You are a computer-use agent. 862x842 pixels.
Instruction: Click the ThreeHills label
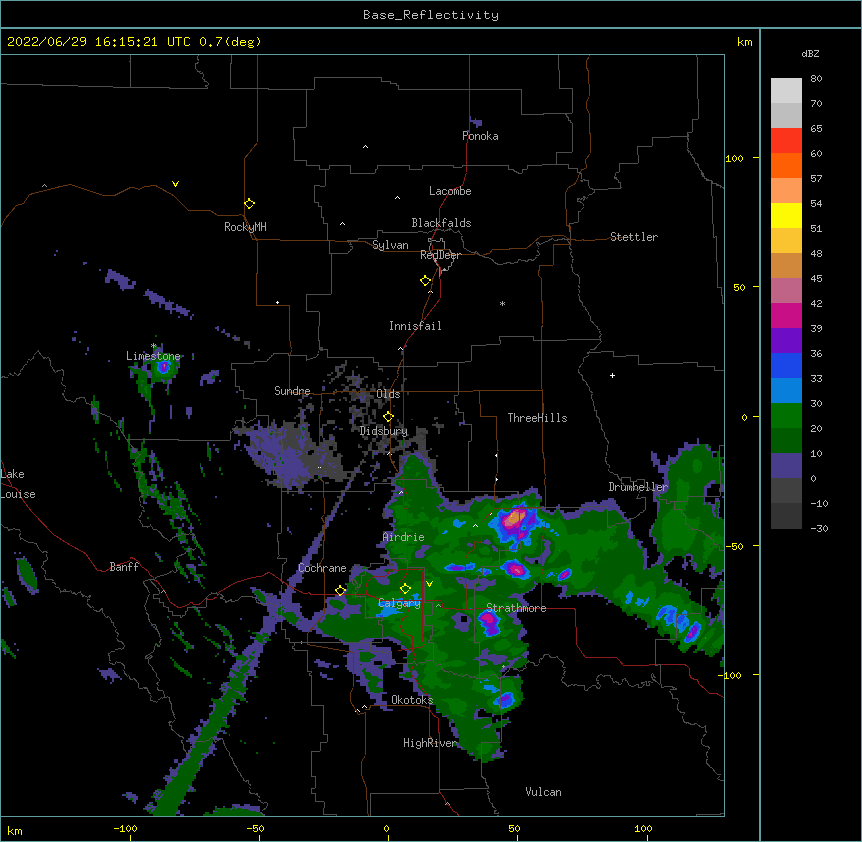537,418
